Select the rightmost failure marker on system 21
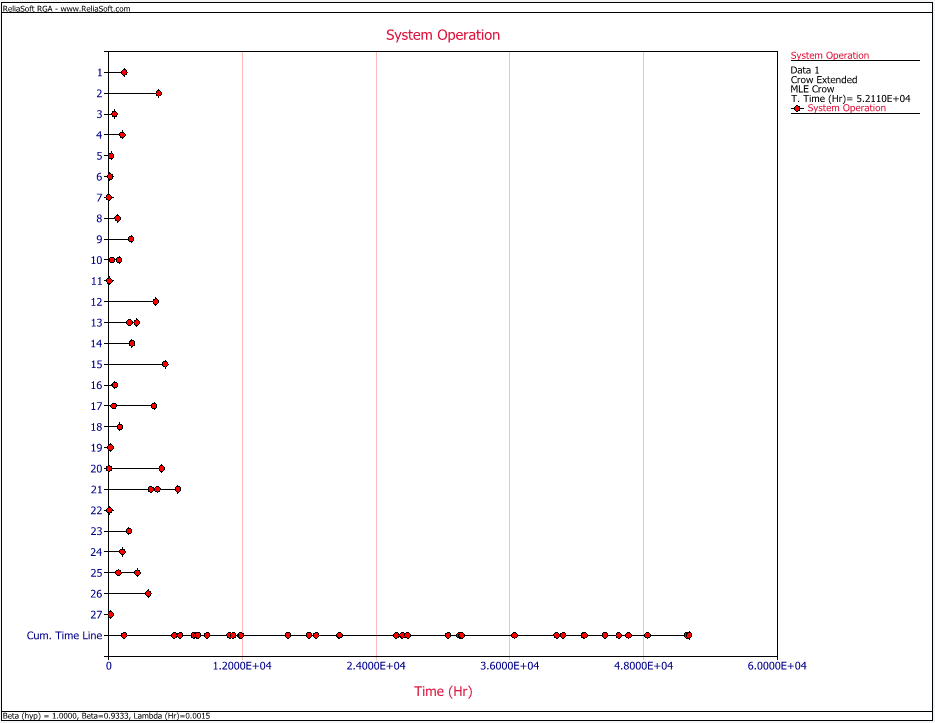This screenshot has width=935, height=723. tap(178, 489)
